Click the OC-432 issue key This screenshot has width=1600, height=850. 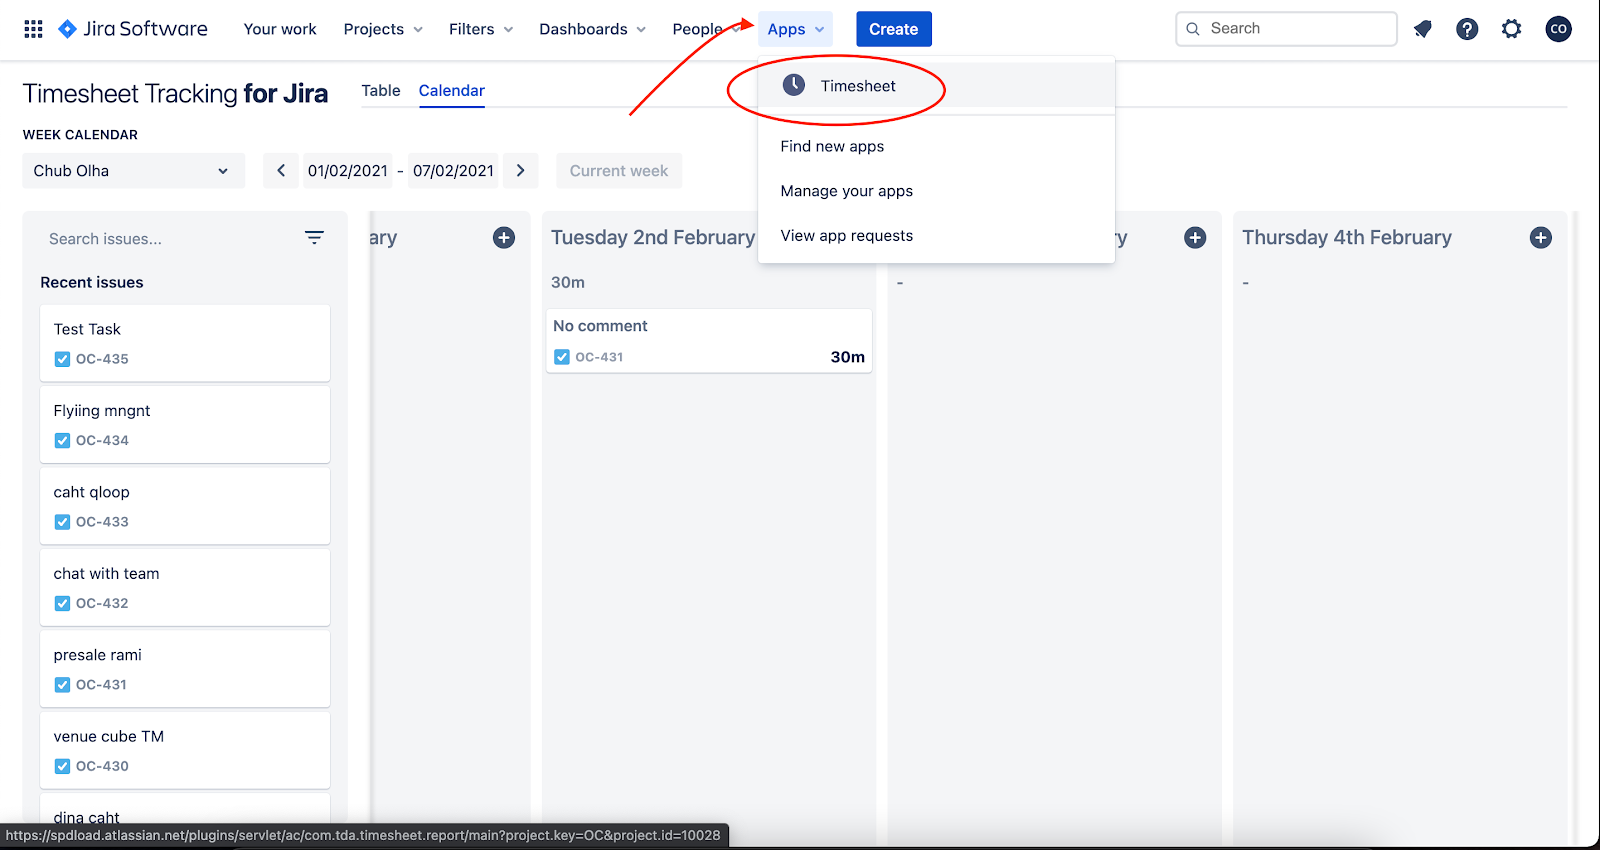[x=102, y=603]
